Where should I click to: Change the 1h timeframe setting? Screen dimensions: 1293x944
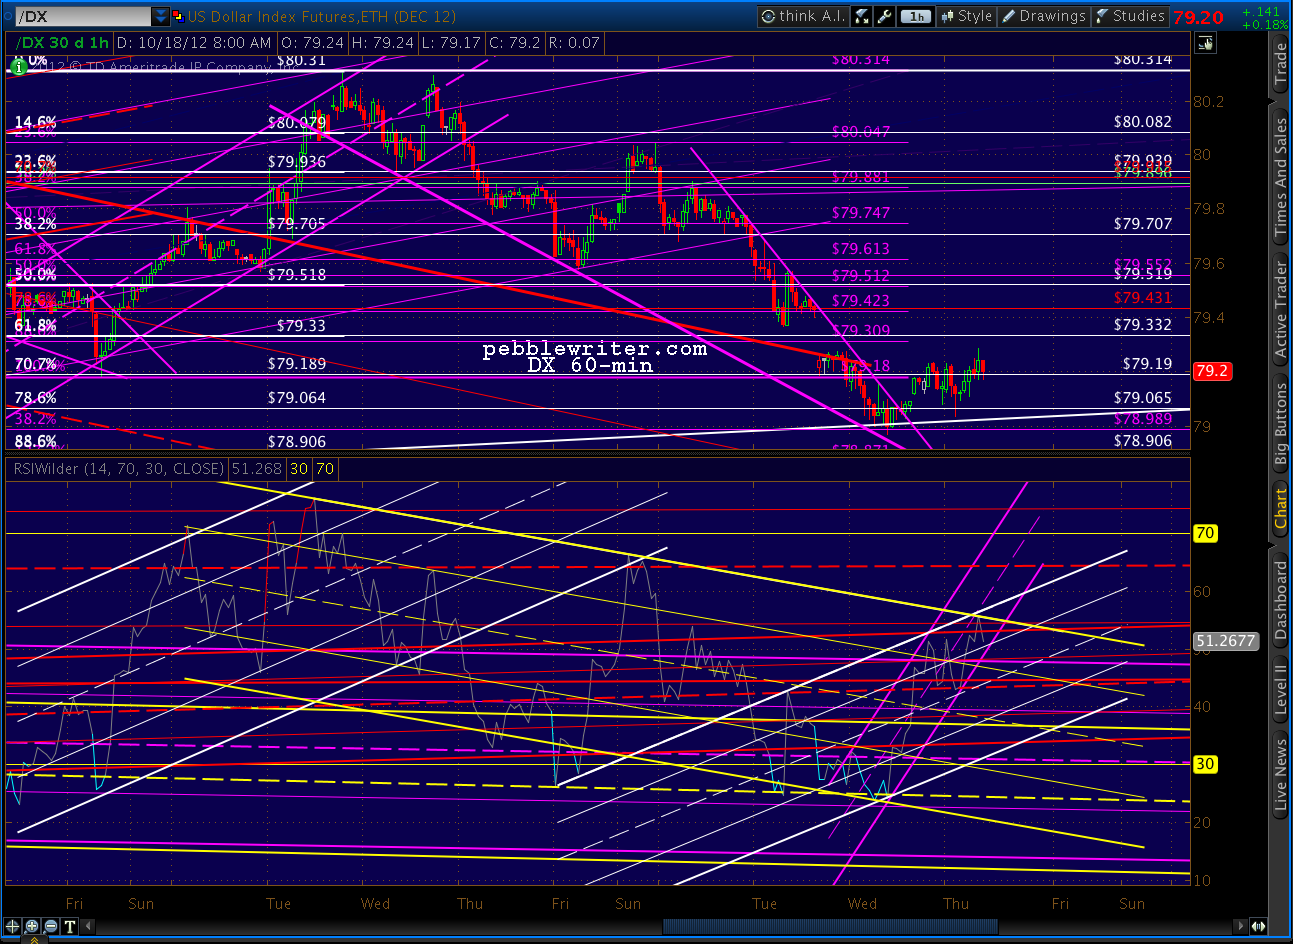pos(916,16)
